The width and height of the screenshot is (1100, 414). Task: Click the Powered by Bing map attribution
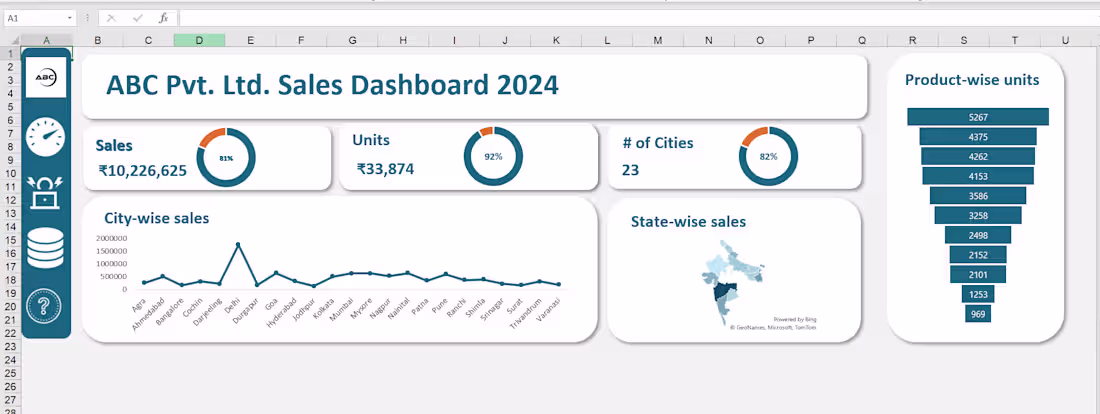[x=795, y=319]
